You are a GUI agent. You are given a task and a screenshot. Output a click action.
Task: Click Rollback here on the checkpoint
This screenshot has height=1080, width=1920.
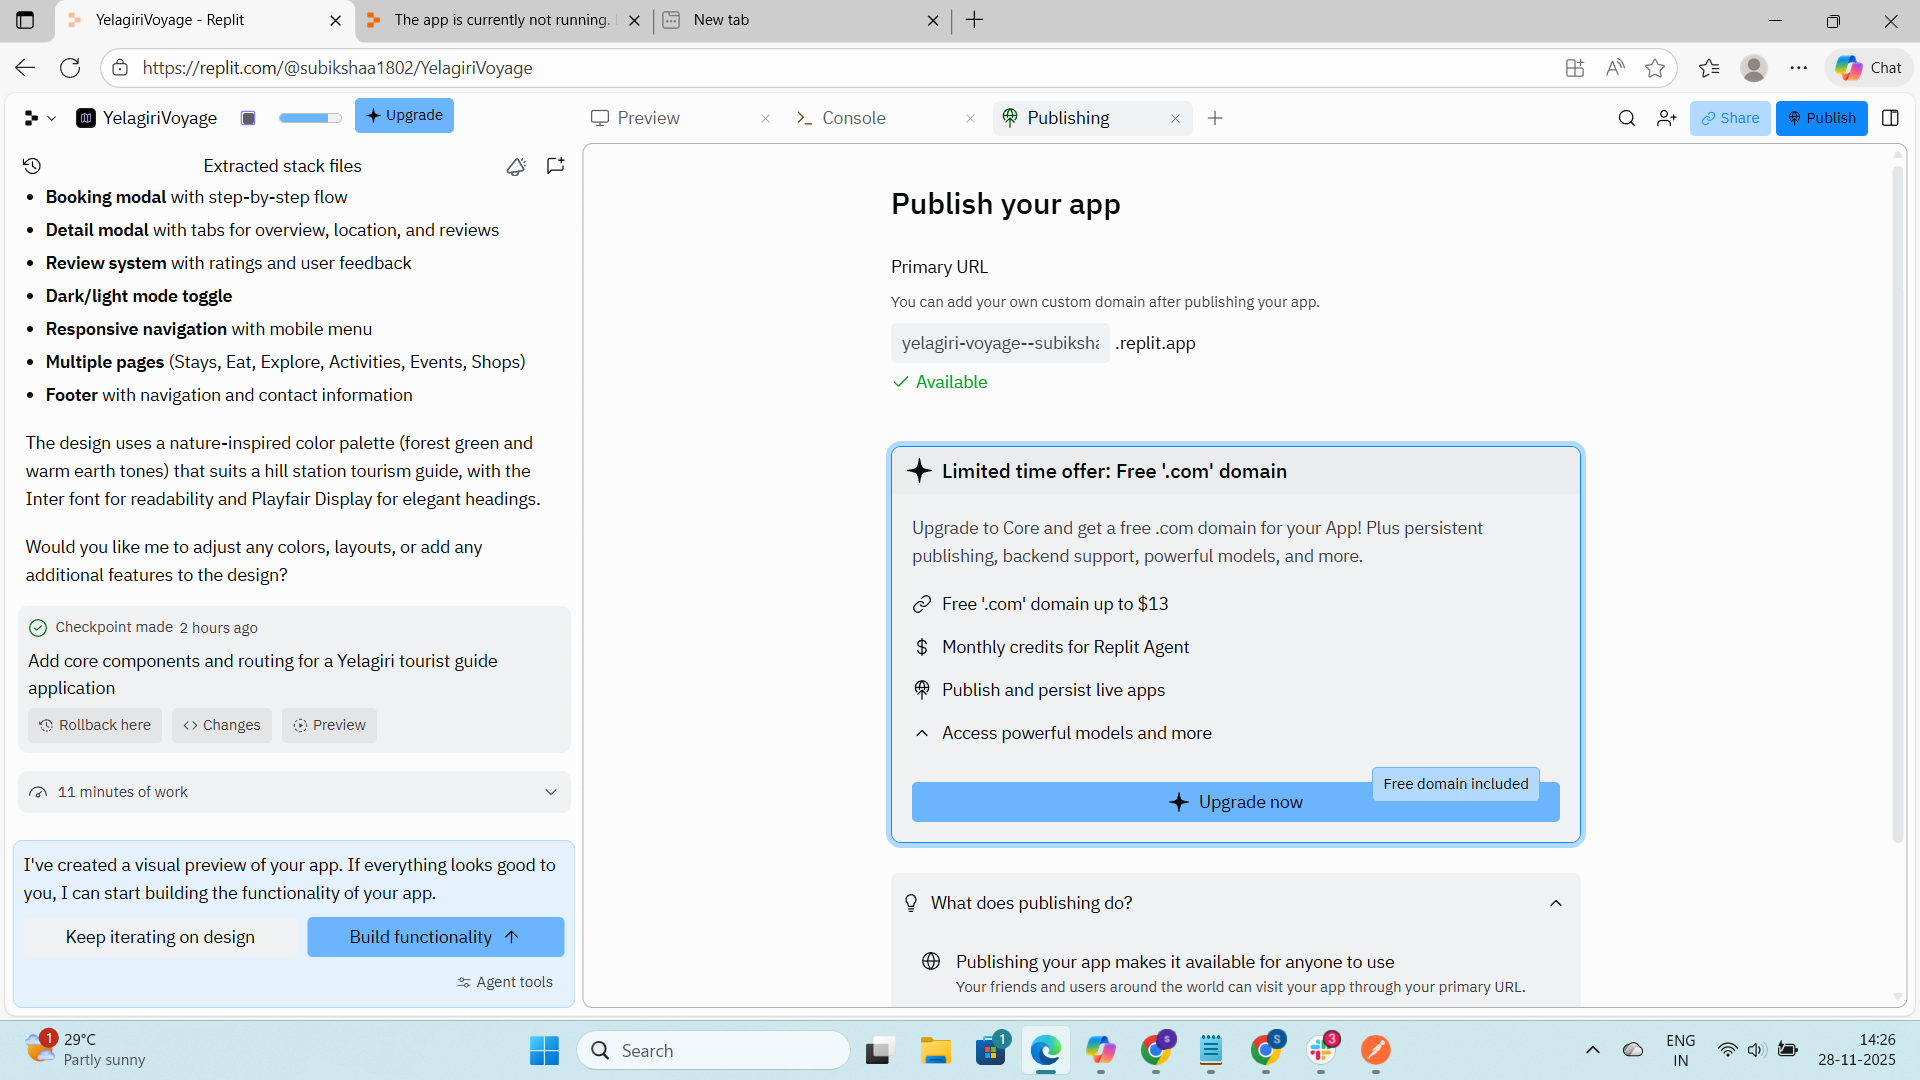tap(95, 725)
